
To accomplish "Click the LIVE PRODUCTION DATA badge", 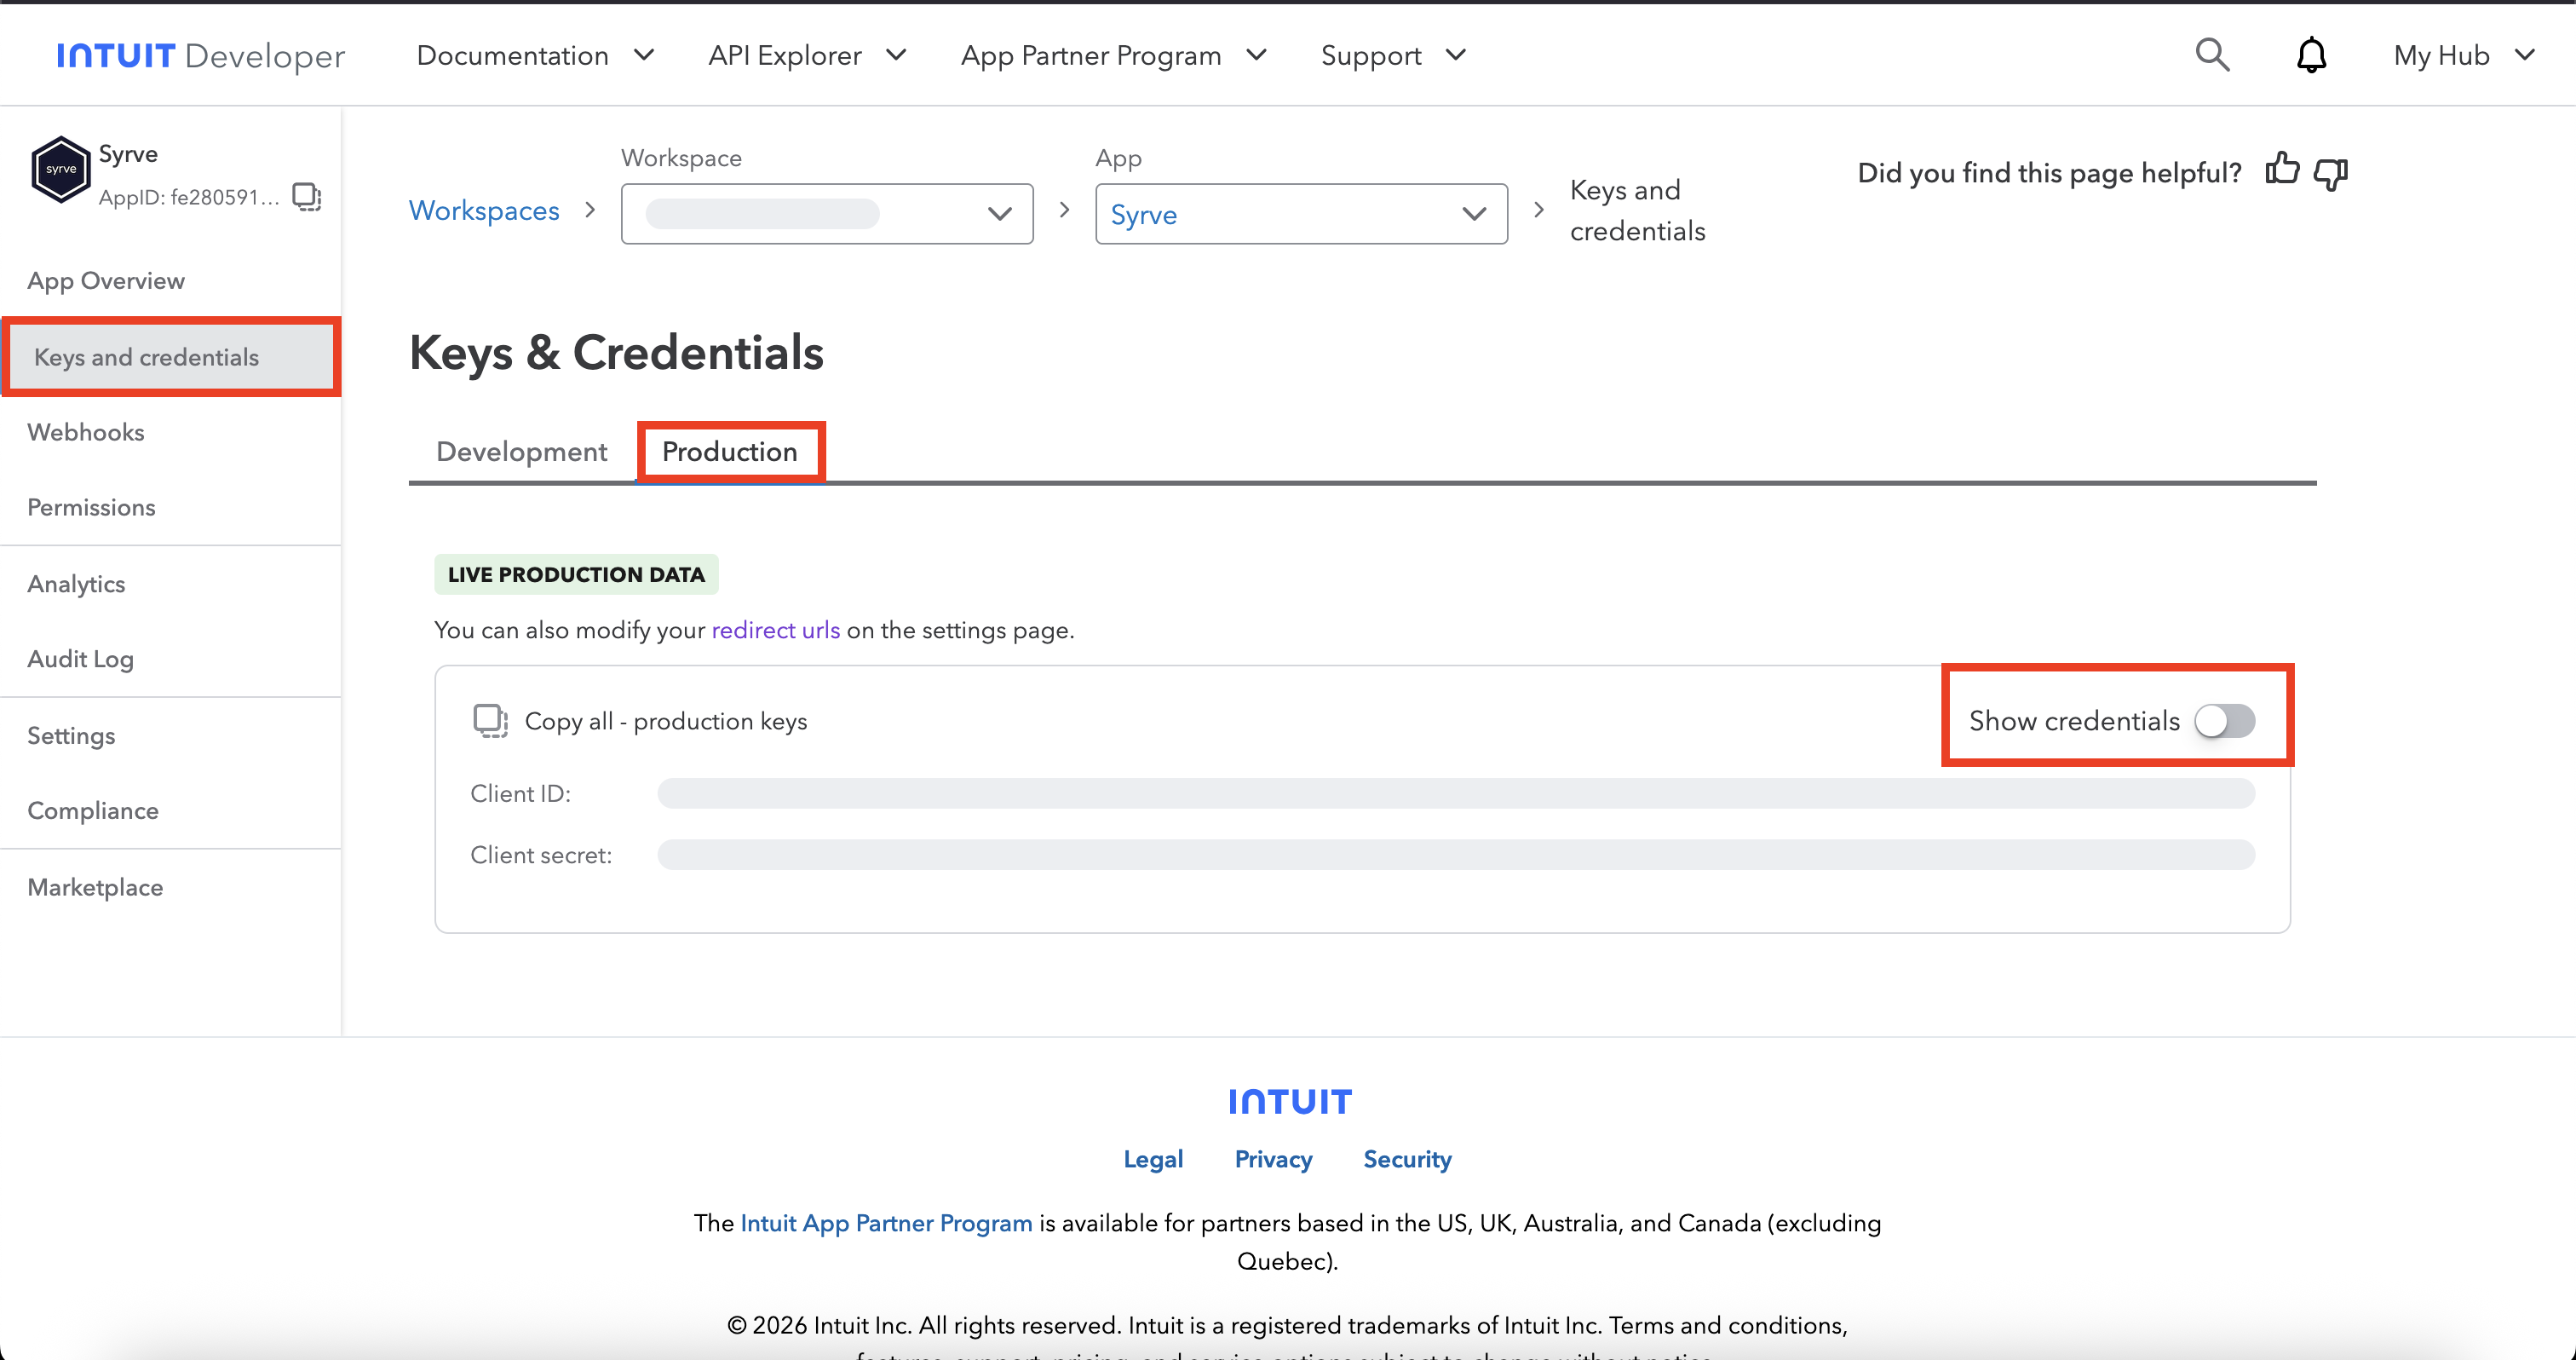I will coord(576,574).
